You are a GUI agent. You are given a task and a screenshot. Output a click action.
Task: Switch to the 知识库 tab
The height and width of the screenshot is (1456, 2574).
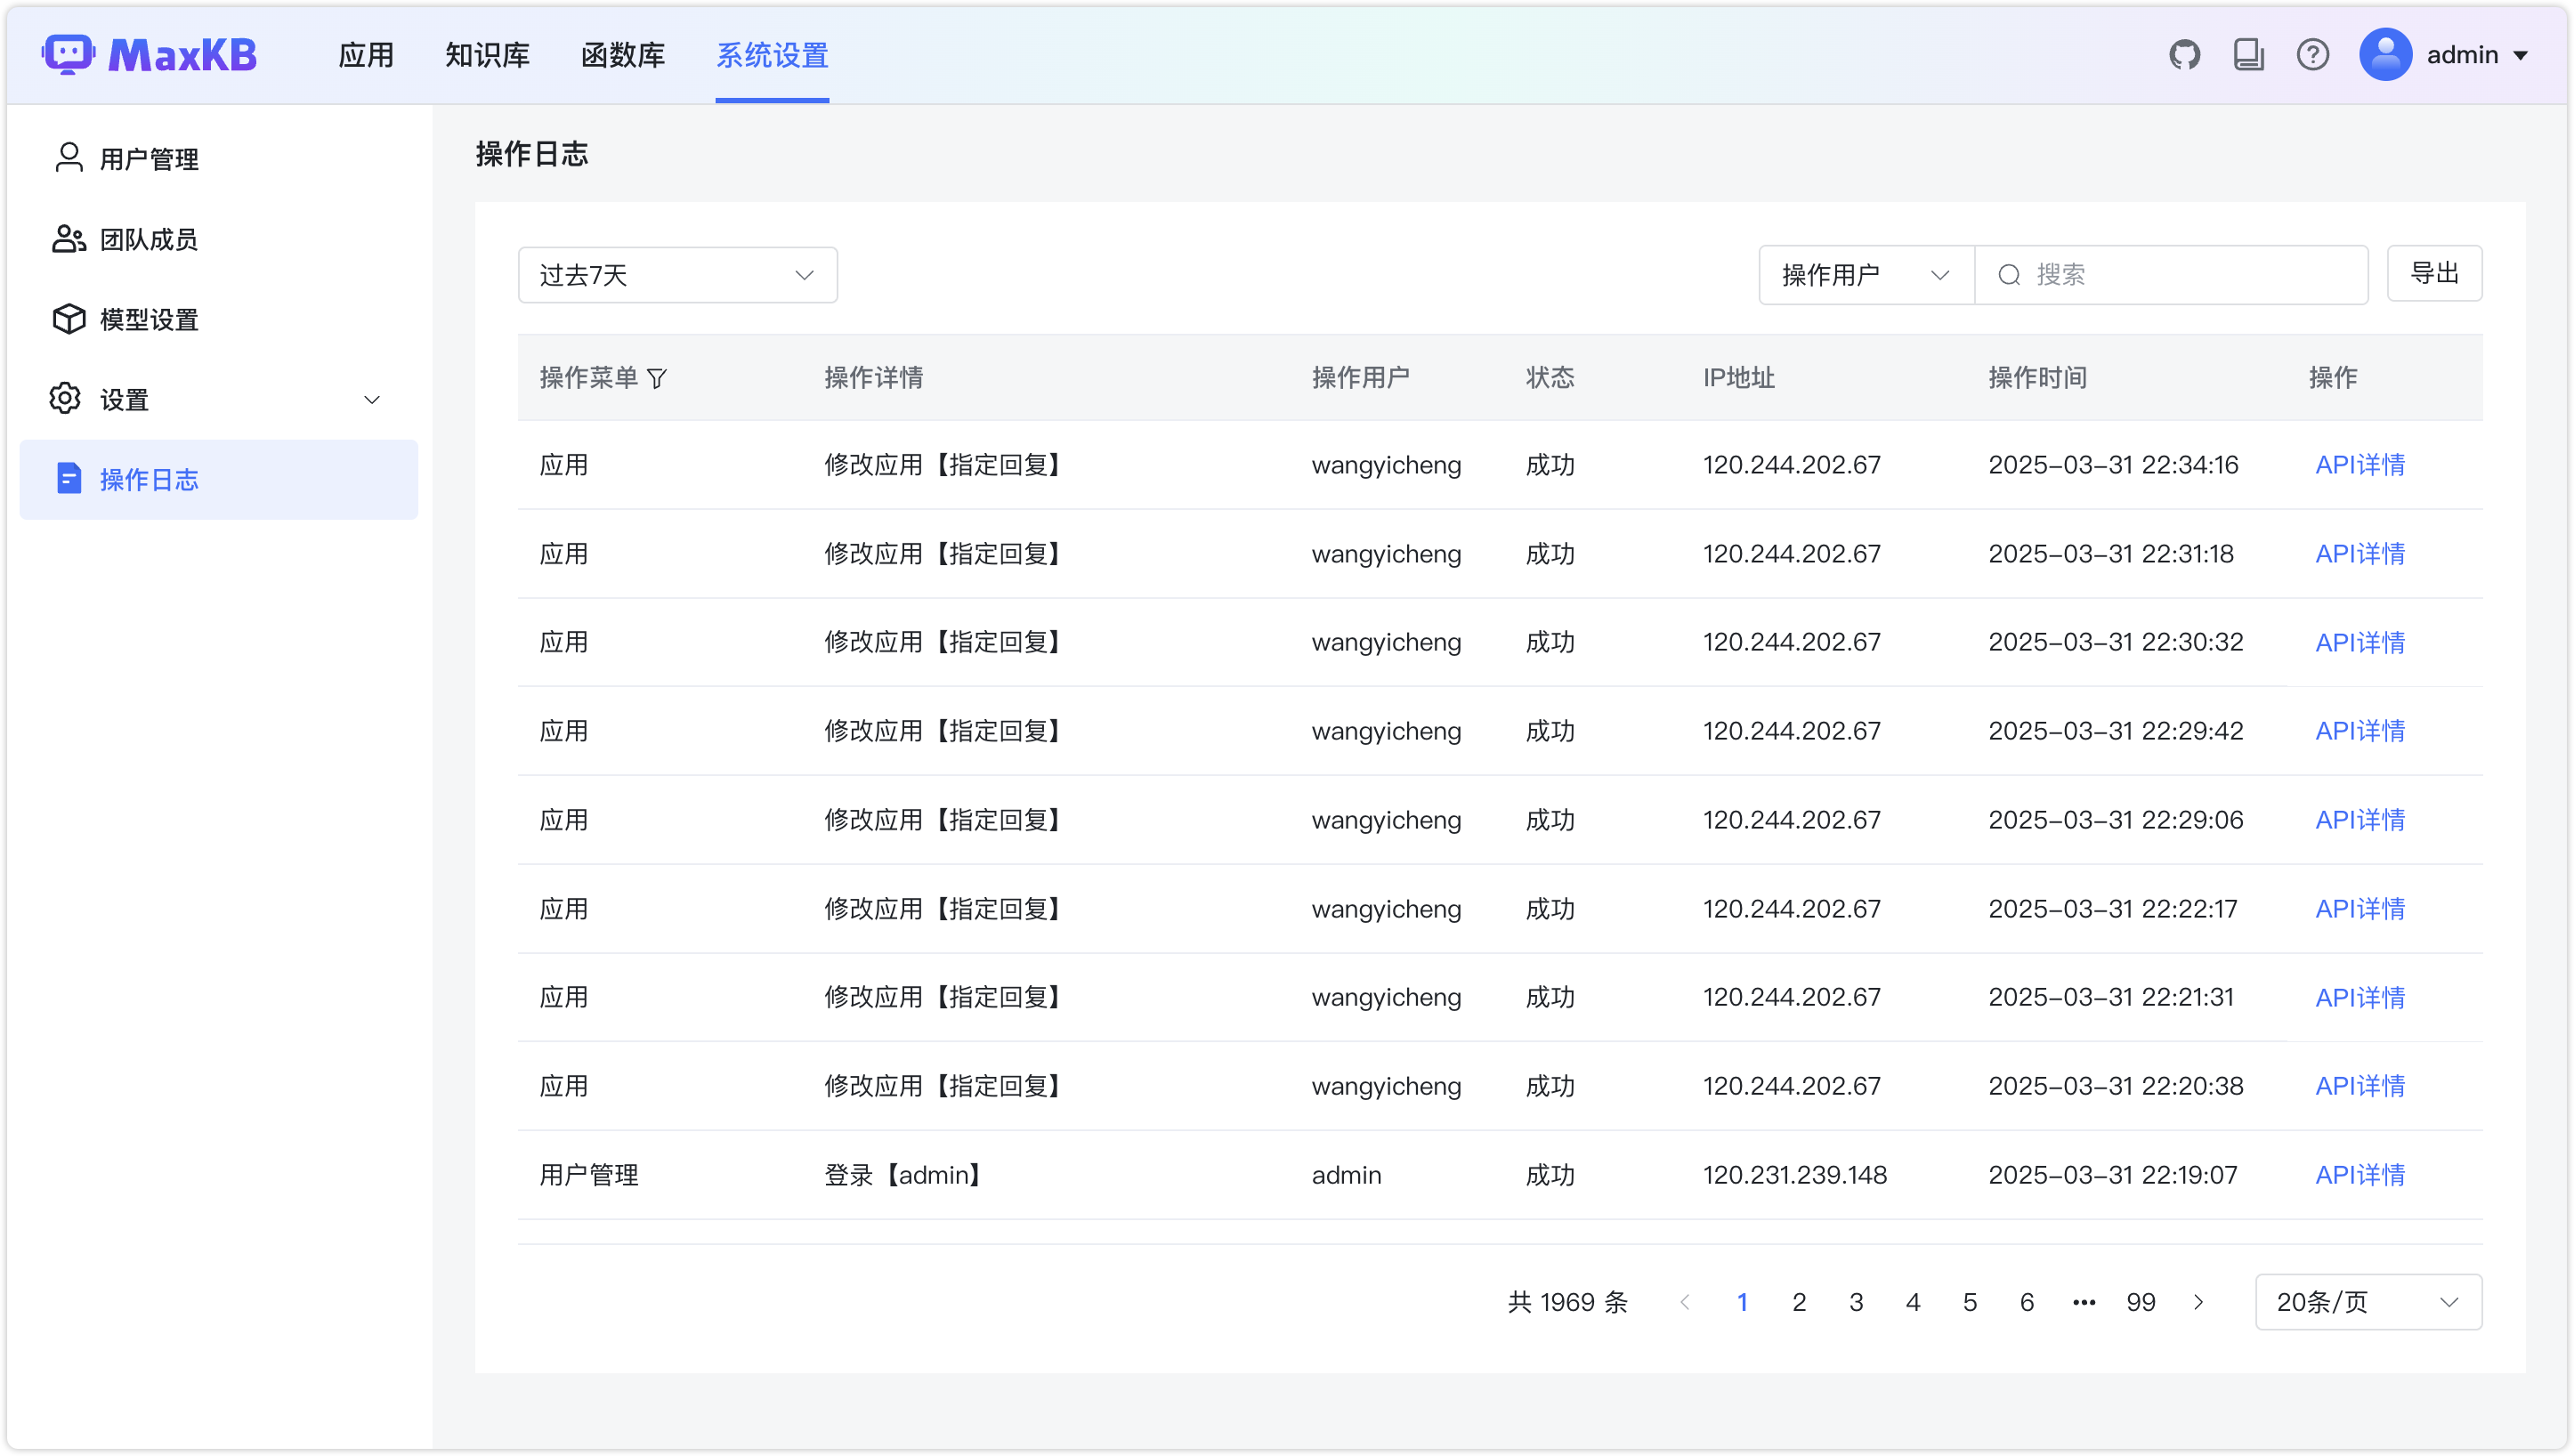tap(487, 55)
